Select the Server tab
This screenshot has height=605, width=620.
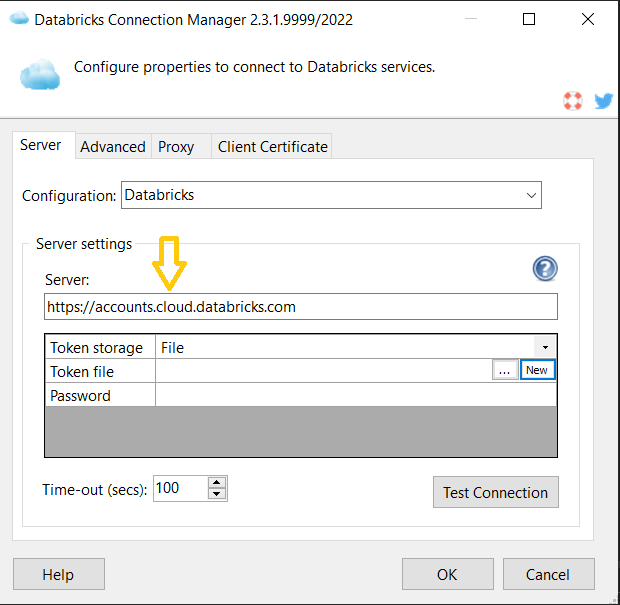[x=41, y=146]
